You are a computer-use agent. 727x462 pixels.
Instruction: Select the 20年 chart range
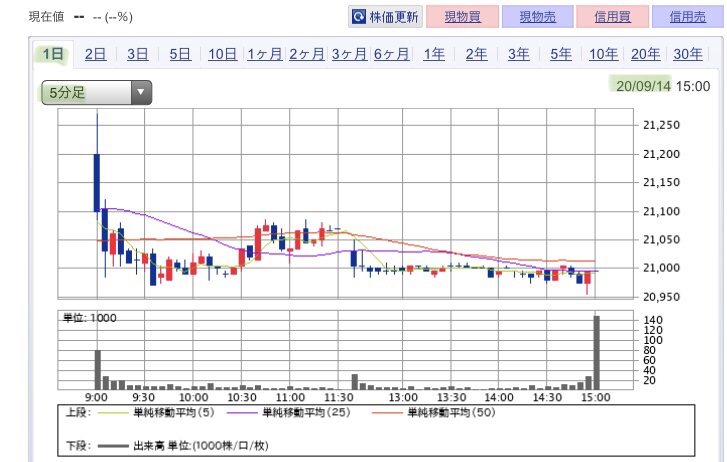coord(645,54)
